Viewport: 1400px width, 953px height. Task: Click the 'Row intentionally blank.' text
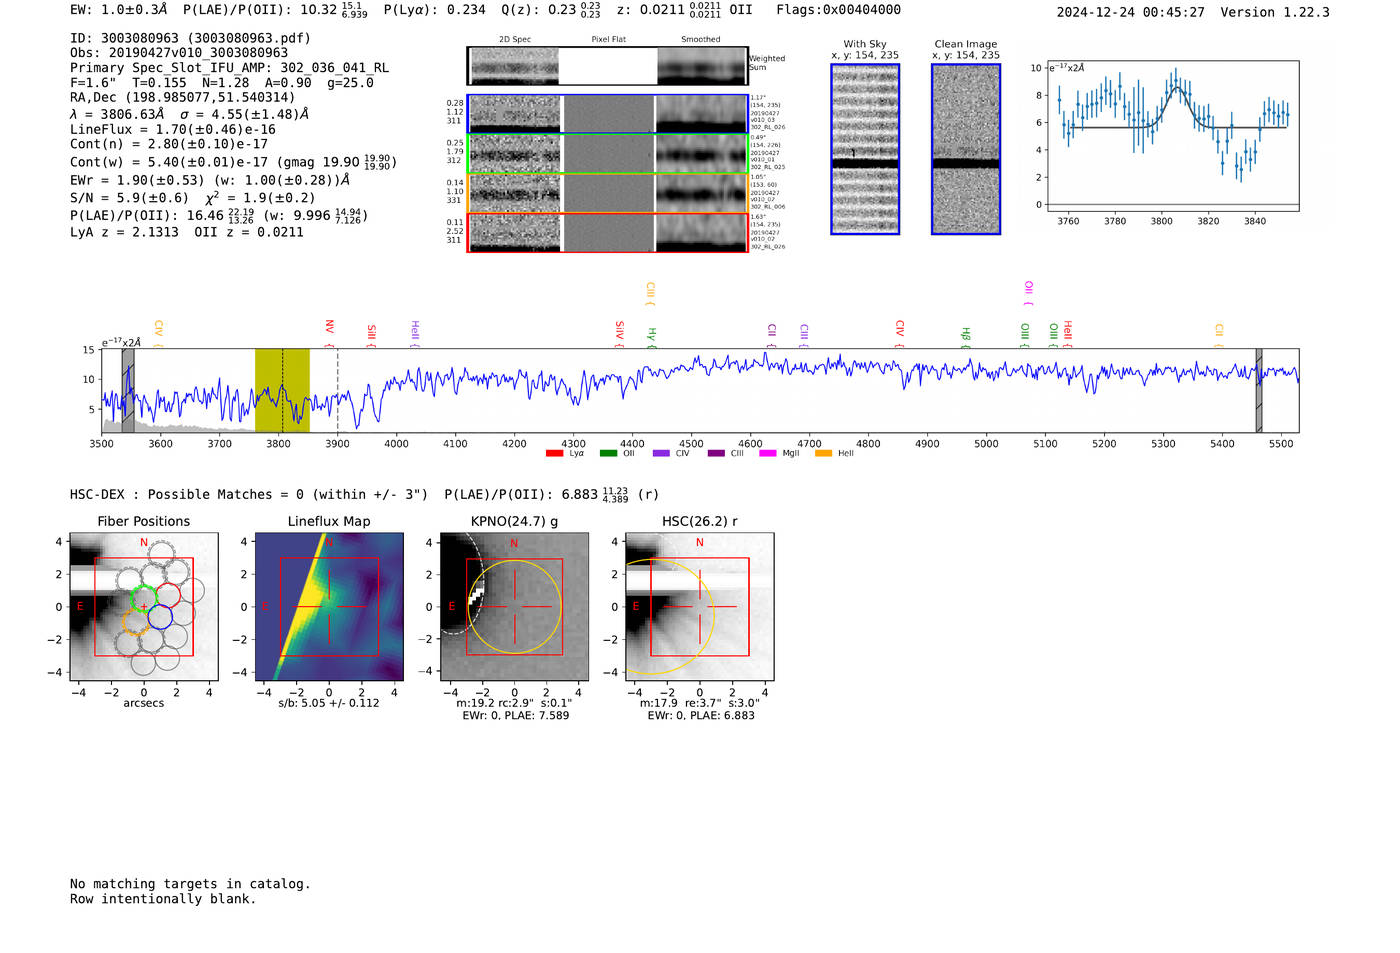[163, 899]
